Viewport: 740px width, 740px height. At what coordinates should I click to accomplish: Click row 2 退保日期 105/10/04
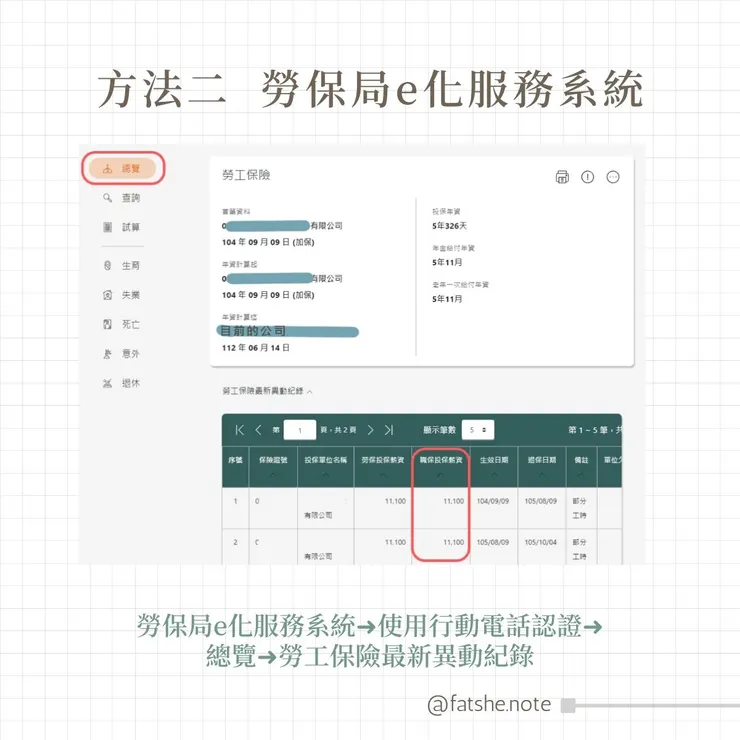(541, 542)
